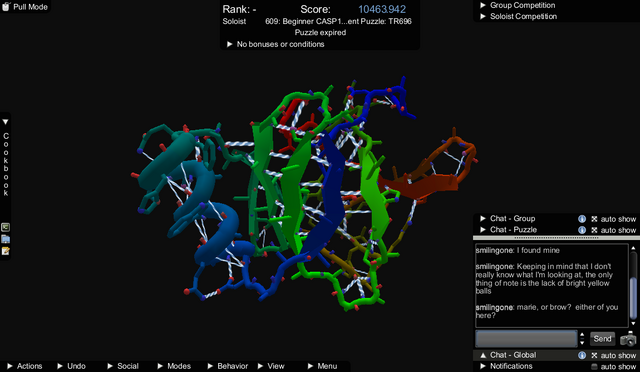Click the Send chat button
Image resolution: width=640 pixels, height=372 pixels.
tap(602, 339)
